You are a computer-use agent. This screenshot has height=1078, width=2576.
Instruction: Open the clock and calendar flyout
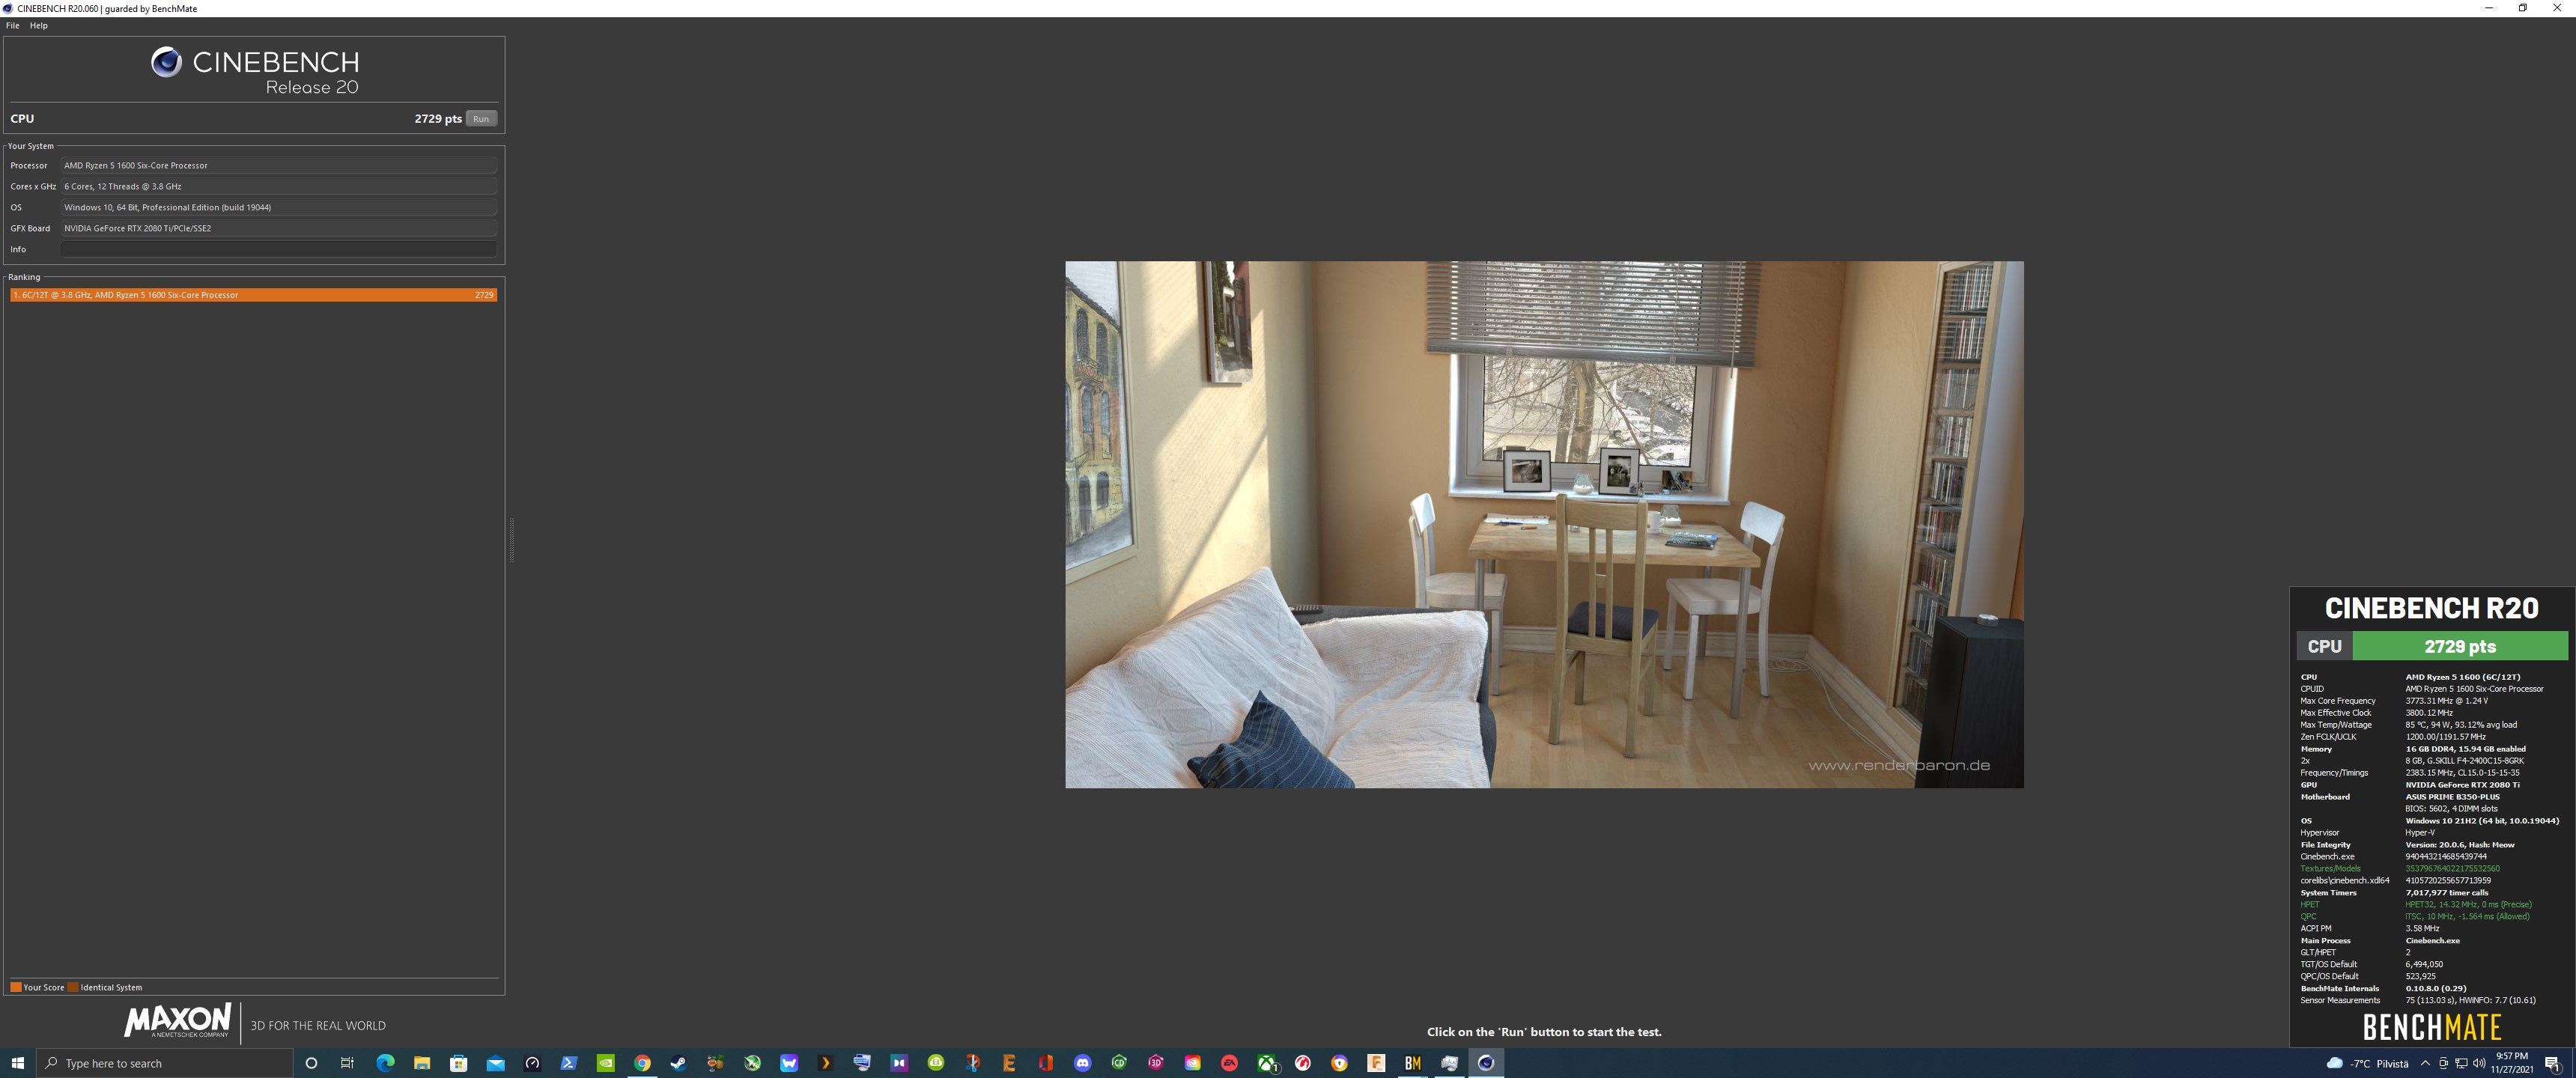click(2512, 1063)
